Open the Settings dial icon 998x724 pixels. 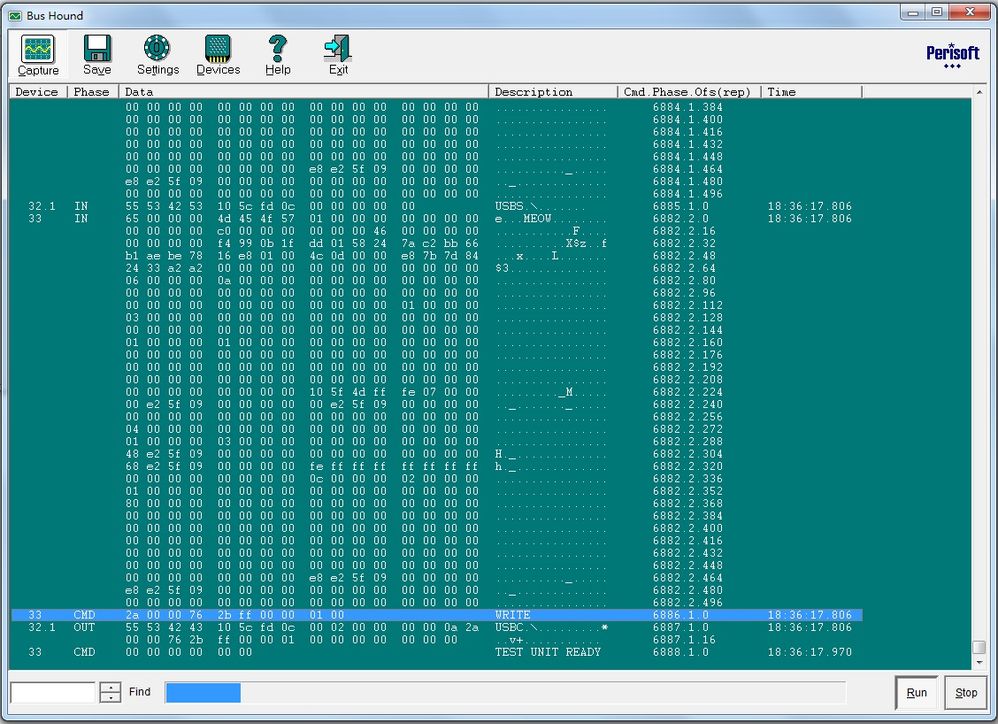coord(157,48)
